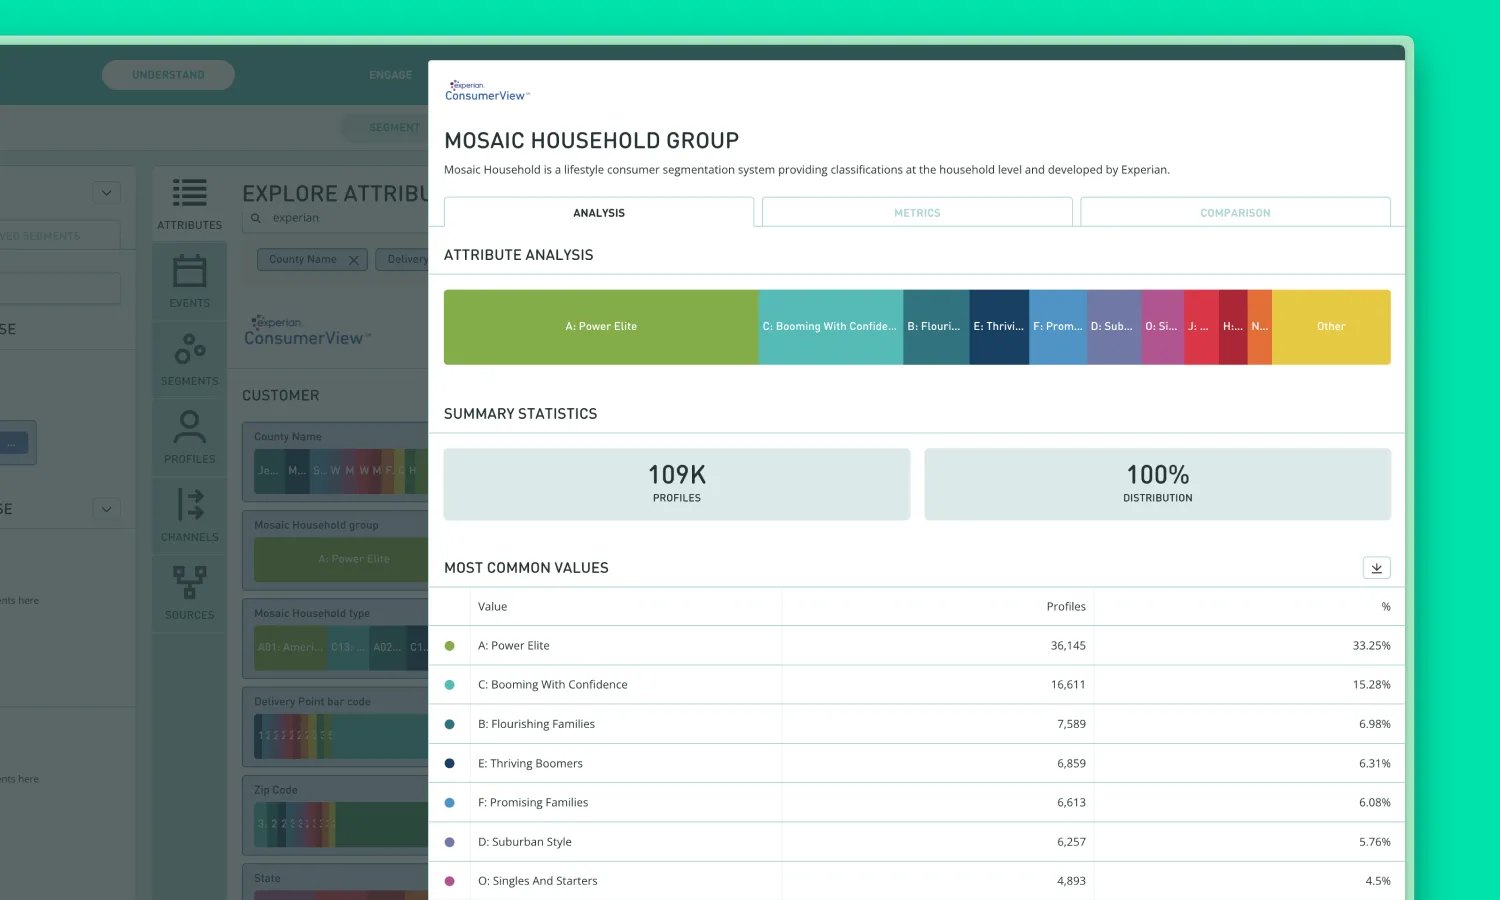The height and width of the screenshot is (900, 1500).
Task: Click the 36,145 profiles value
Action: [1068, 646]
